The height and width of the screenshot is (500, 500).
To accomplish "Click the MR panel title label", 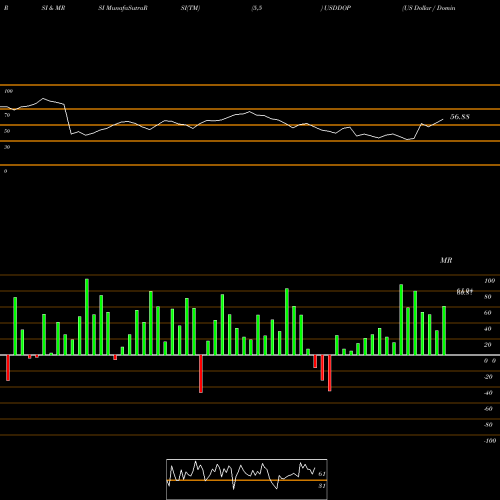I will 446,260.
